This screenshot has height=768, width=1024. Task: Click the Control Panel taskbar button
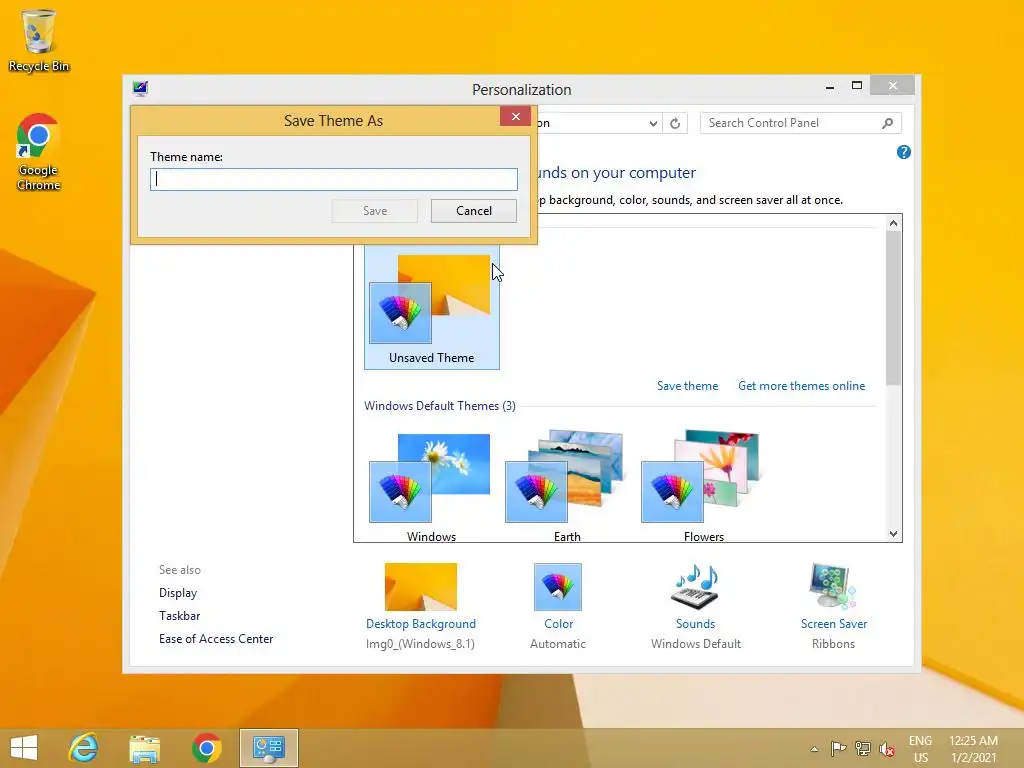click(x=268, y=748)
